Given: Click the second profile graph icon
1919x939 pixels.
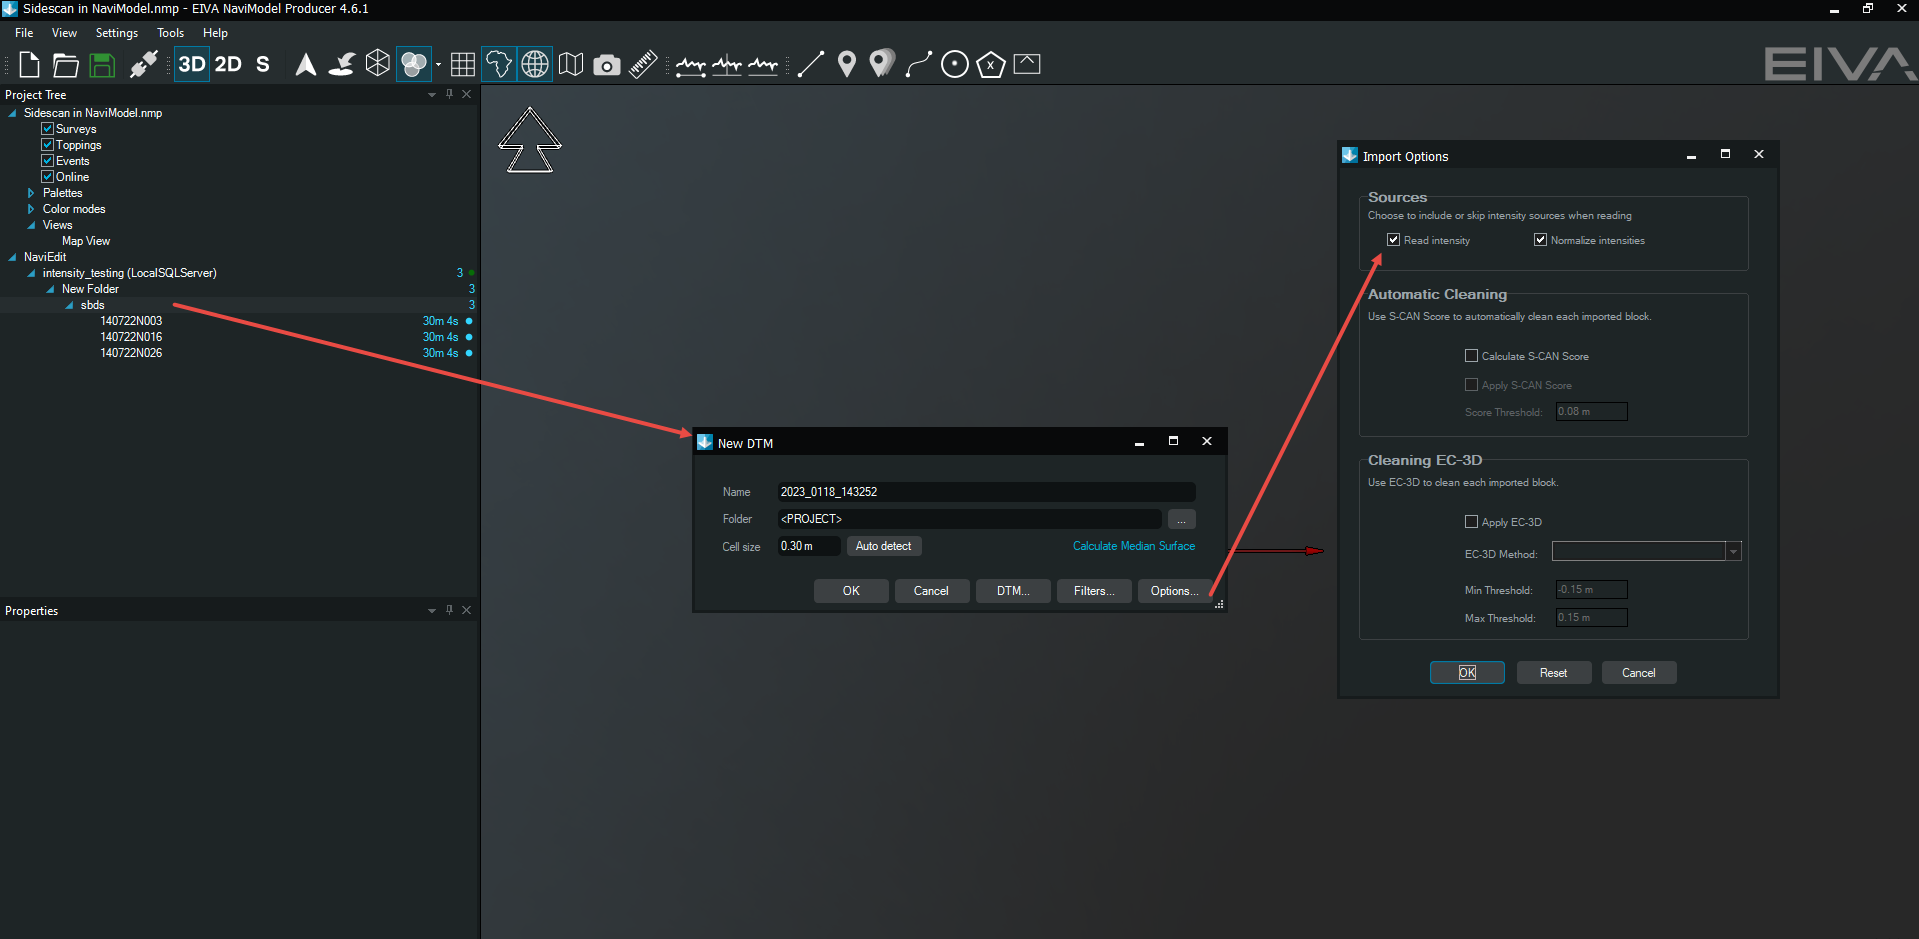Looking at the screenshot, I should point(727,66).
